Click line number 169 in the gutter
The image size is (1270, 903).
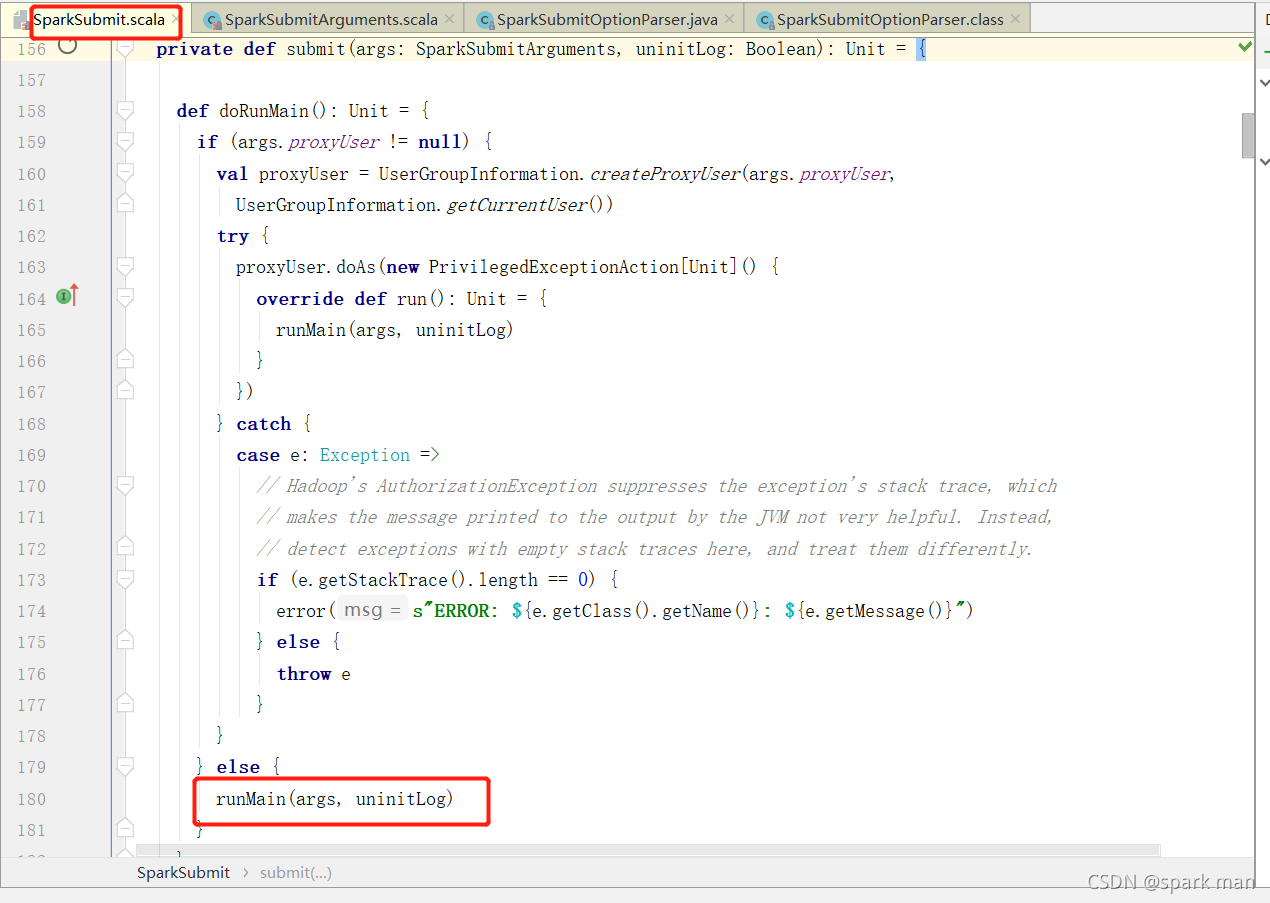tap(31, 455)
